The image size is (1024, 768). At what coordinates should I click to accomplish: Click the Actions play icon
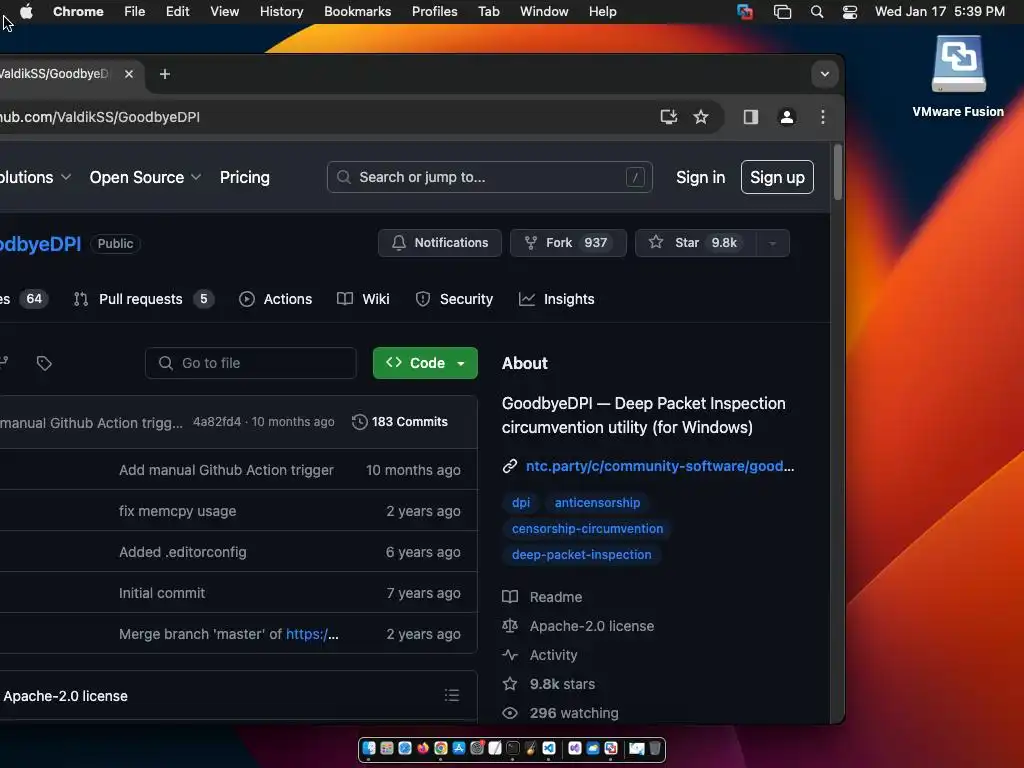click(x=247, y=299)
